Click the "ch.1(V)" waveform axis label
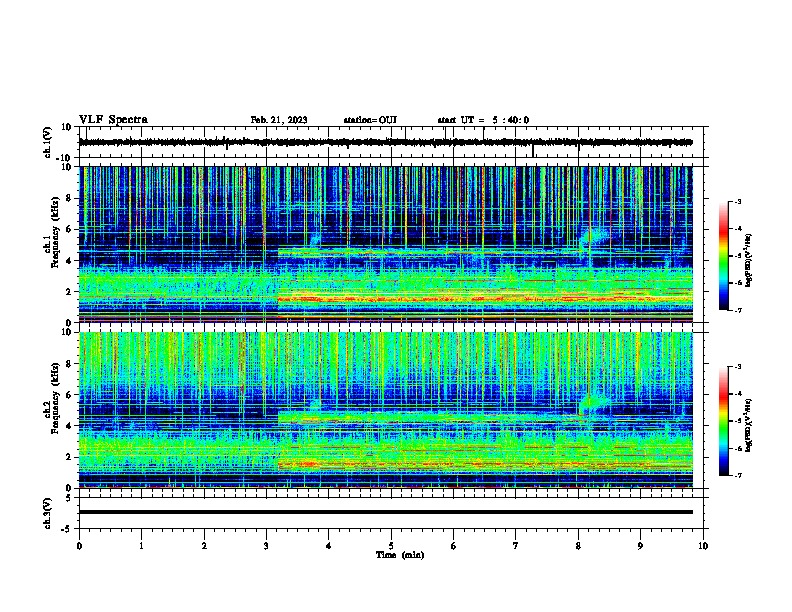The width and height of the screenshot is (792, 612). click(x=48, y=142)
